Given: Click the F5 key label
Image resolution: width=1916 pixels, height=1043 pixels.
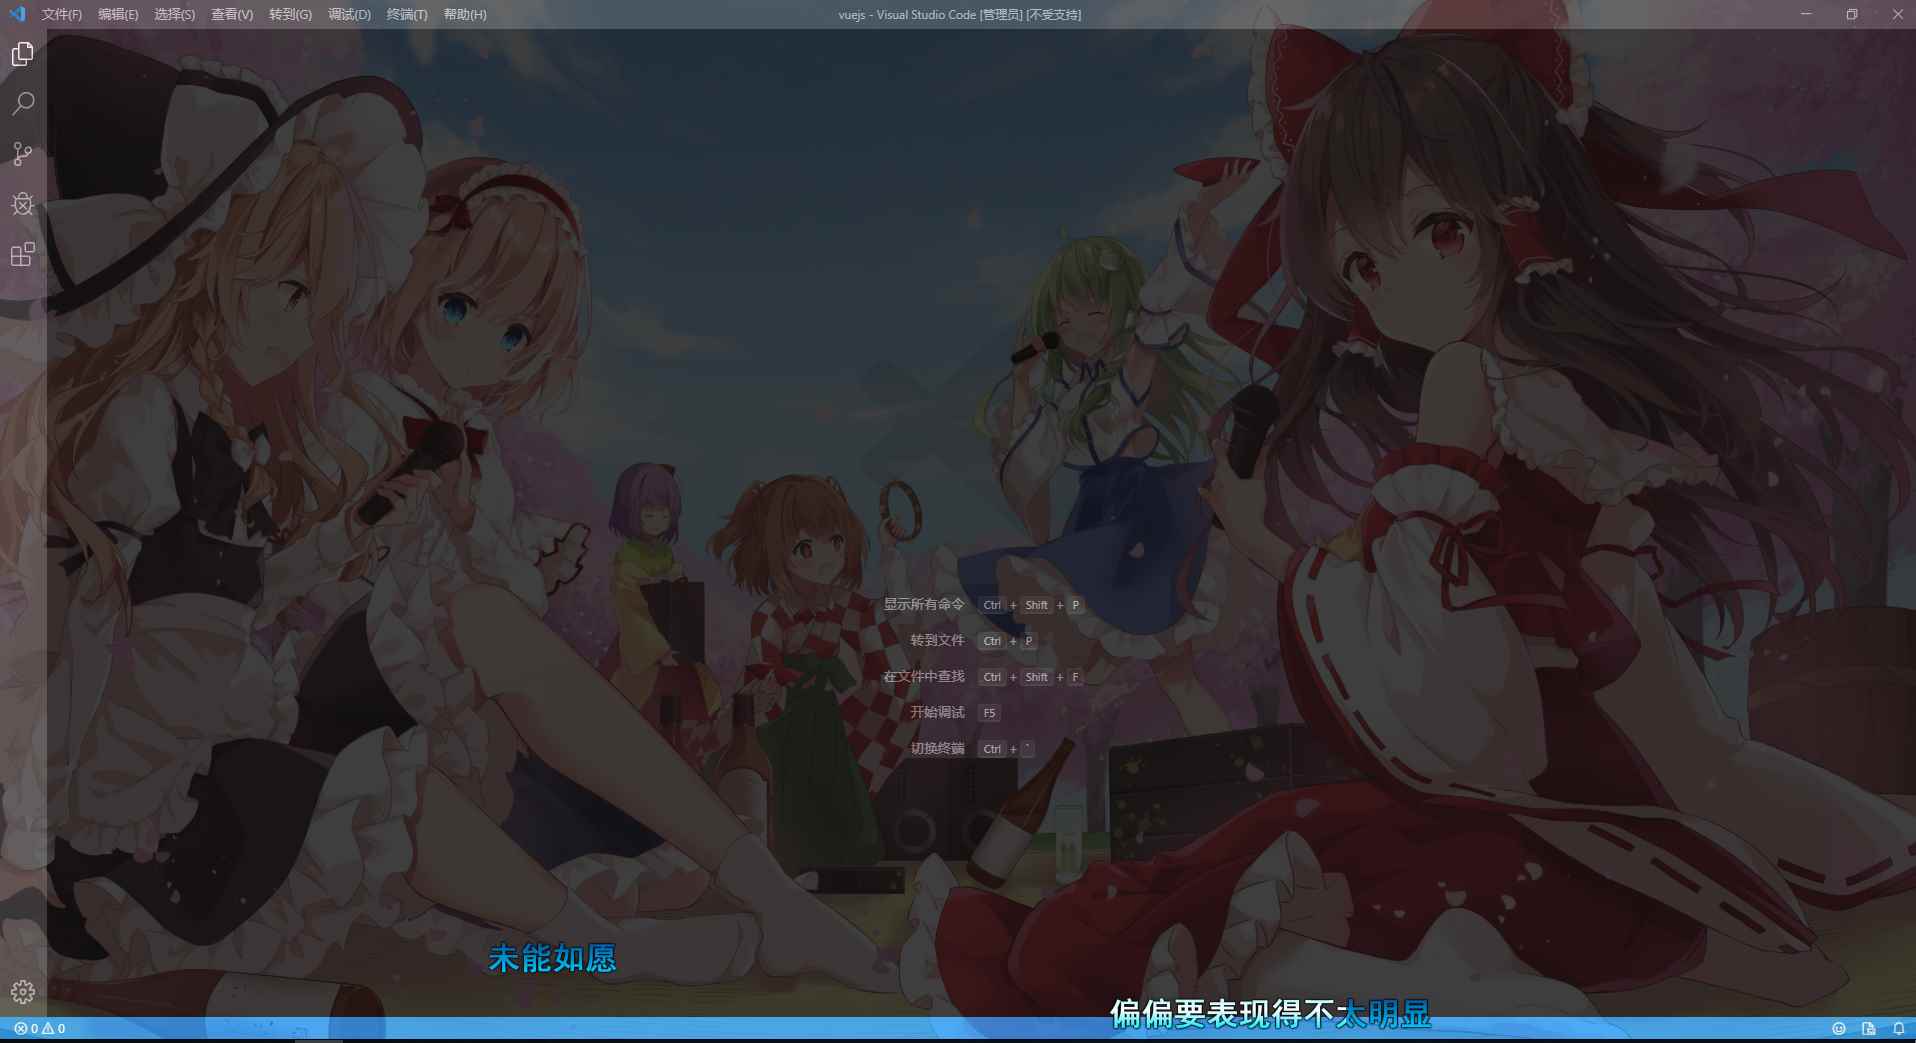Looking at the screenshot, I should pyautogui.click(x=989, y=713).
